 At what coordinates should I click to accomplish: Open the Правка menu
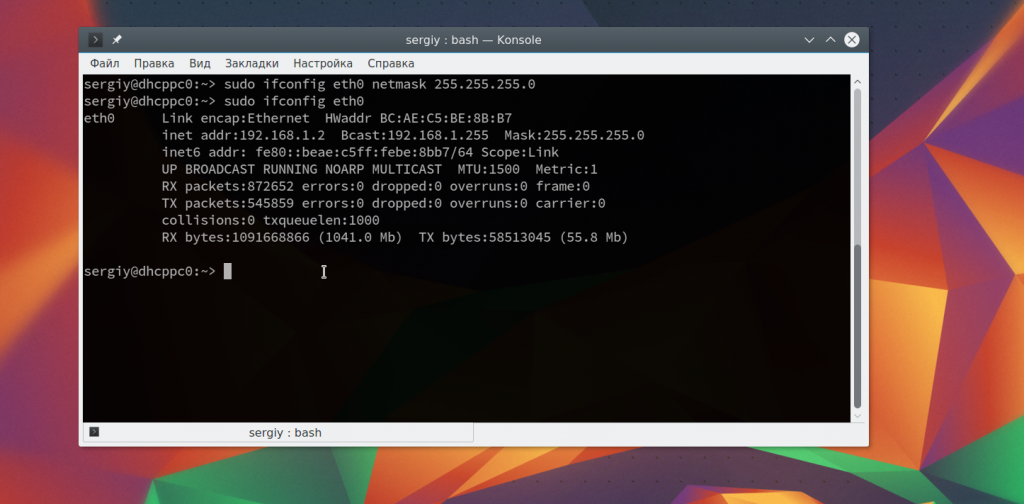154,63
